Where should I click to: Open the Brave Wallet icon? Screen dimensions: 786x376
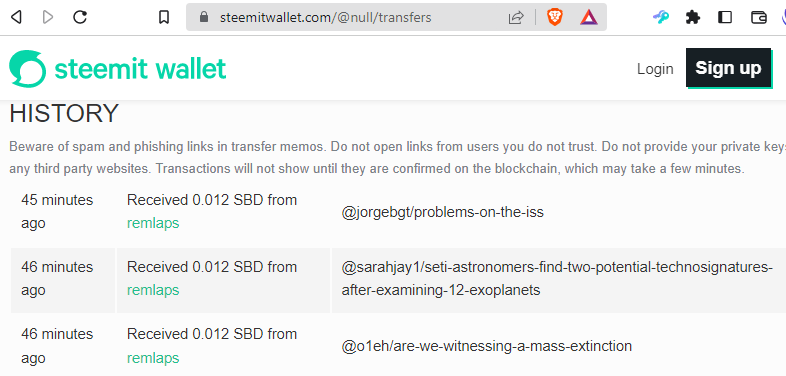pyautogui.click(x=759, y=18)
